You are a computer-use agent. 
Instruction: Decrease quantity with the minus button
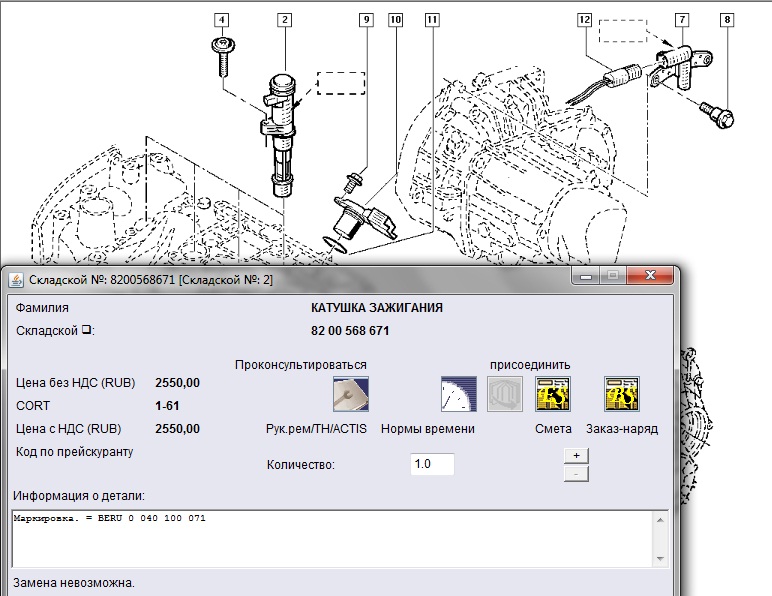point(575,472)
